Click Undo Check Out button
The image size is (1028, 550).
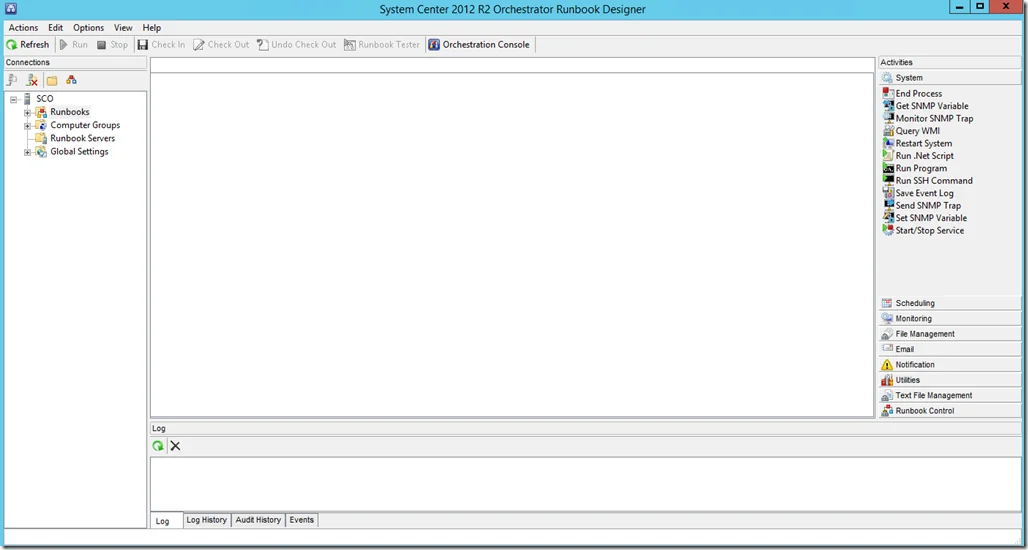point(296,45)
